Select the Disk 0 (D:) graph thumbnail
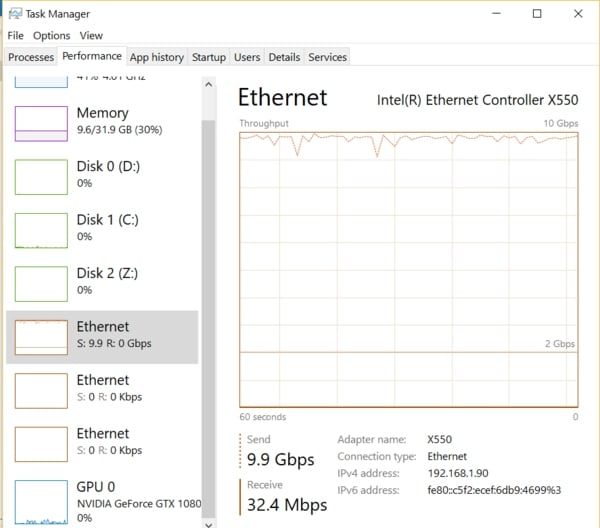Screen dimensions: 600x528 [x=41, y=176]
